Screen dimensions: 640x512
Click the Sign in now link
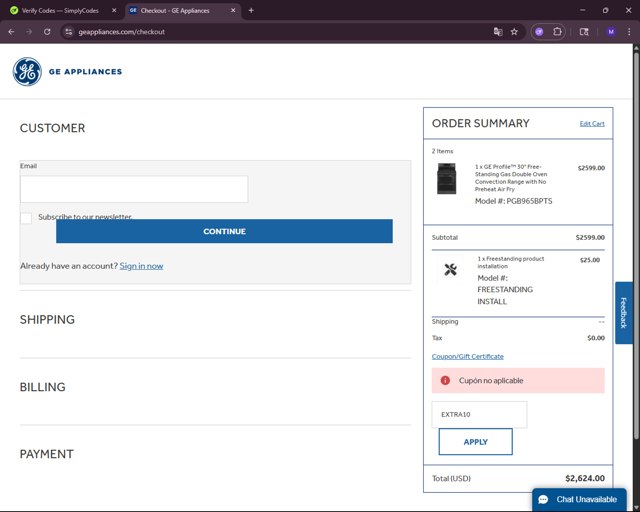(141, 266)
